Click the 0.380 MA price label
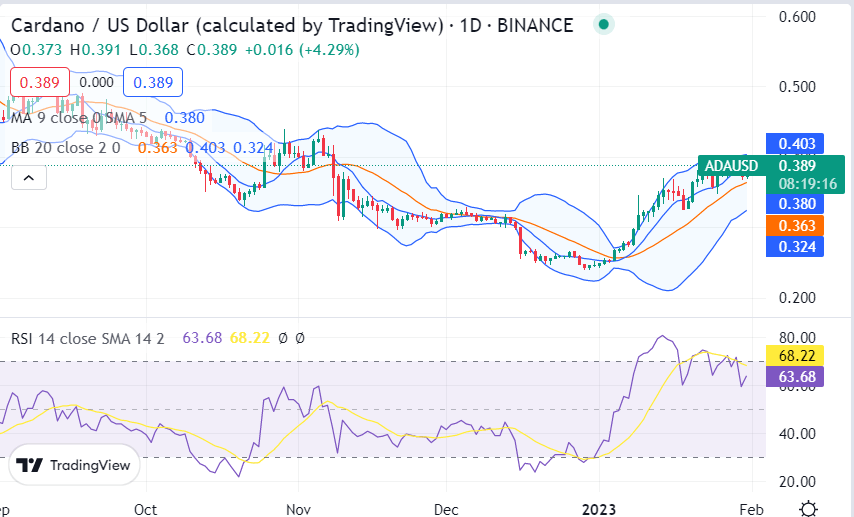Screen dimensions: 854x517 pyautogui.click(x=795, y=204)
